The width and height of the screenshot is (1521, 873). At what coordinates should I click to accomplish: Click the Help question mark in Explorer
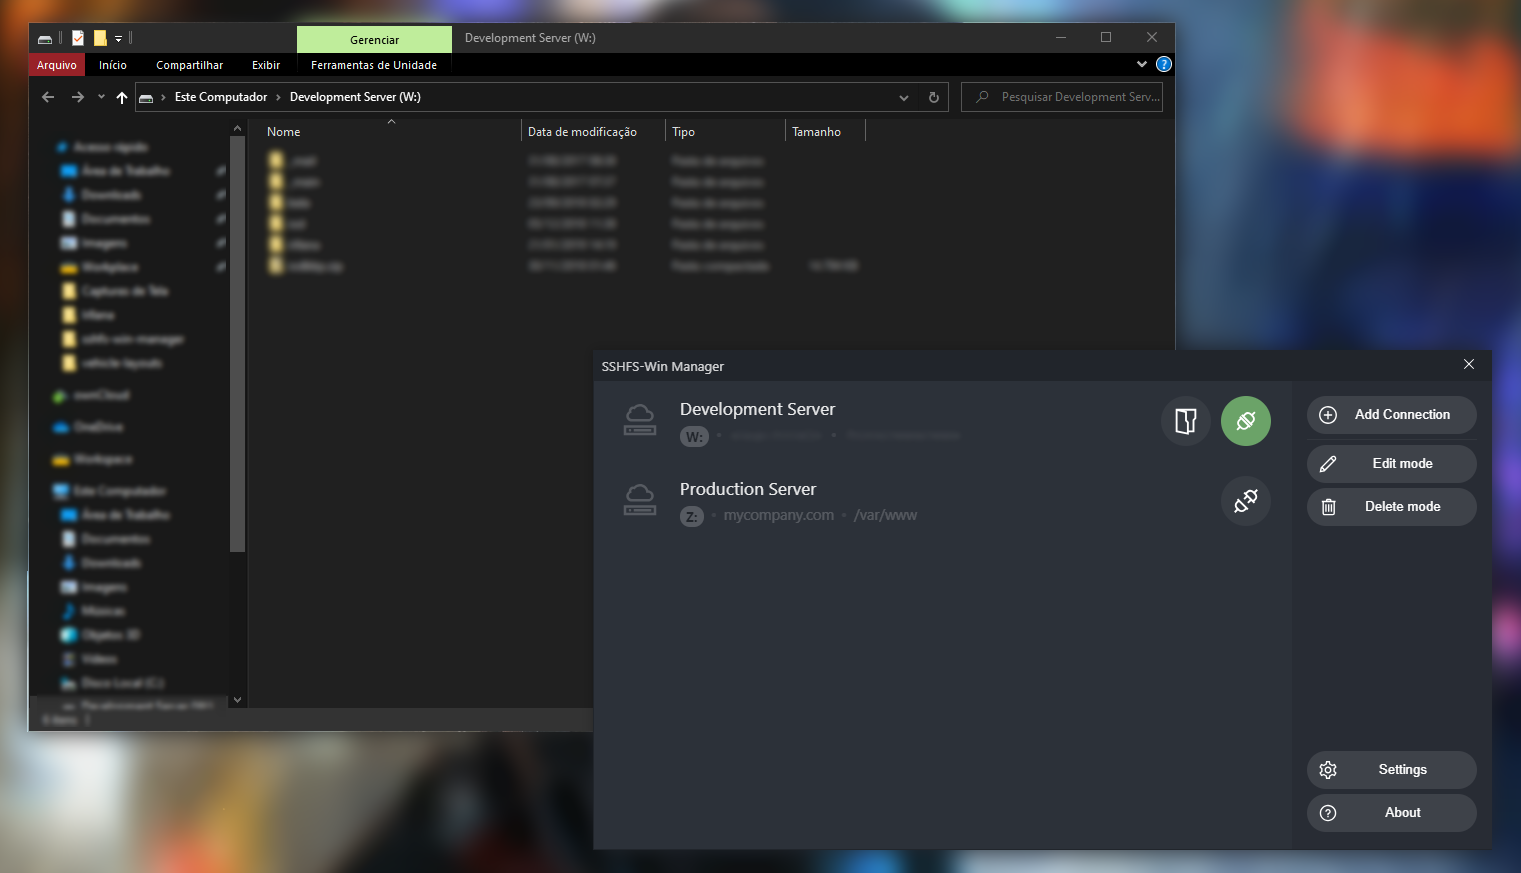click(1163, 64)
